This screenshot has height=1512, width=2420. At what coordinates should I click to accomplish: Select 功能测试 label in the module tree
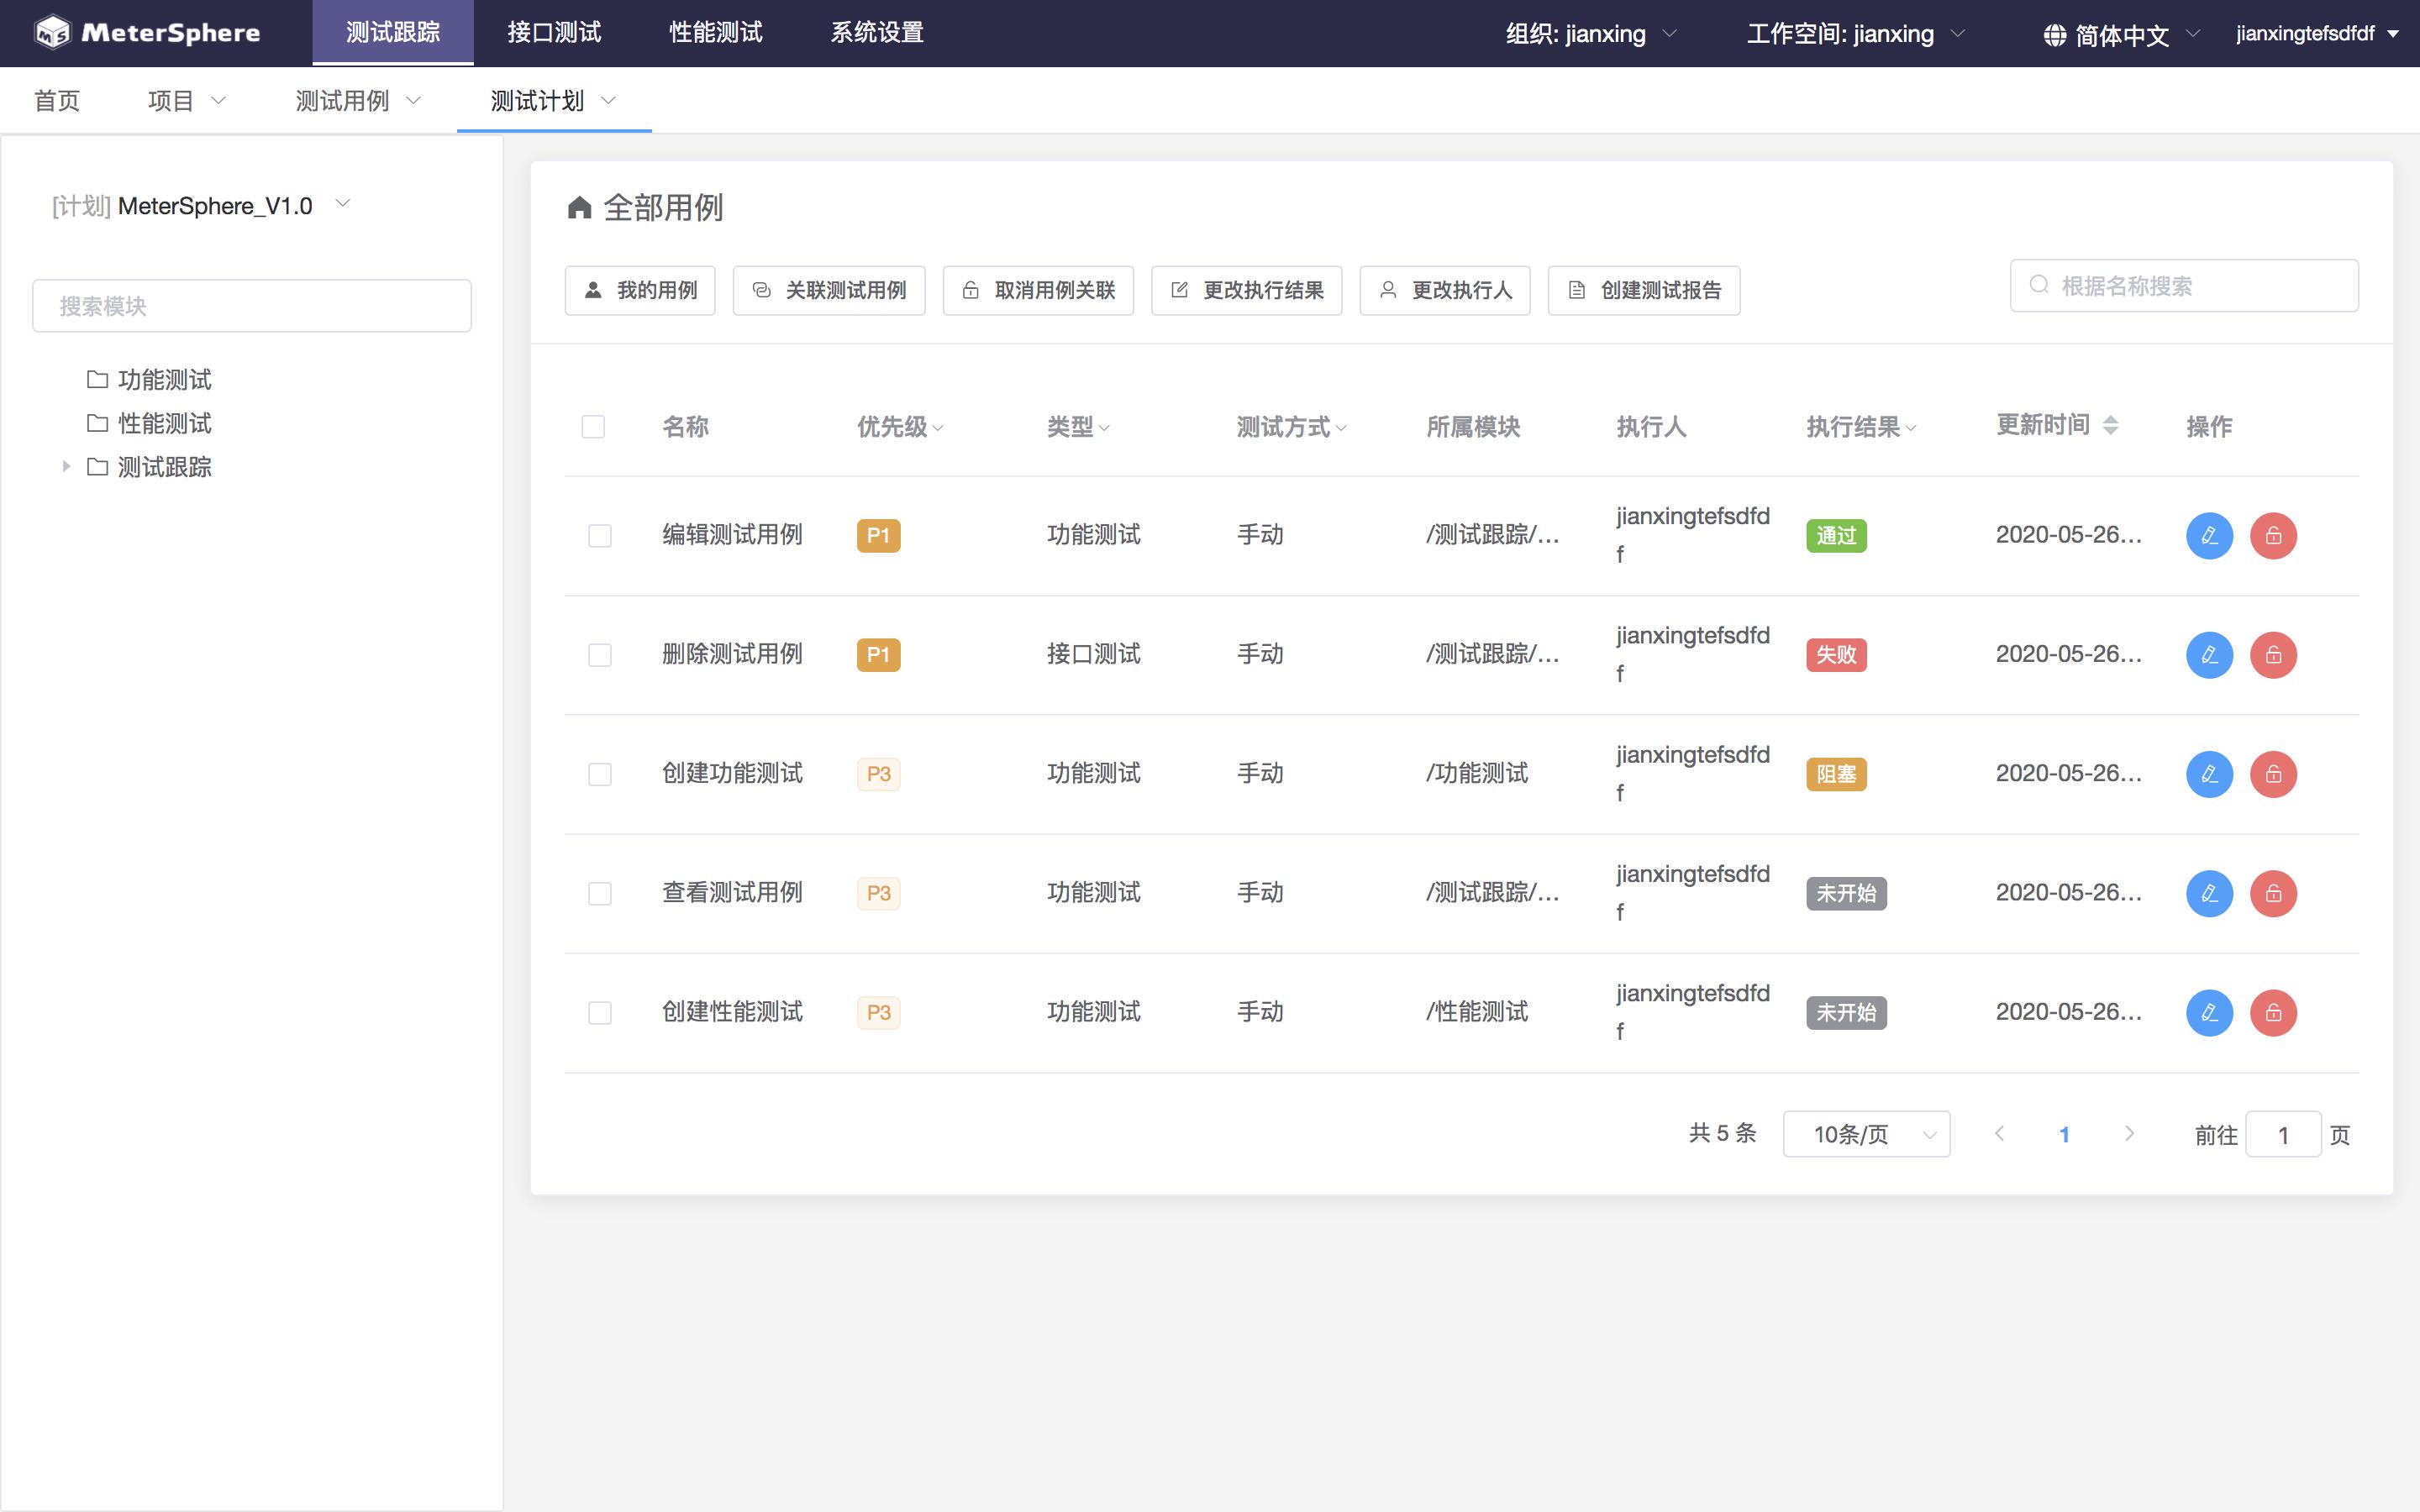pos(165,379)
